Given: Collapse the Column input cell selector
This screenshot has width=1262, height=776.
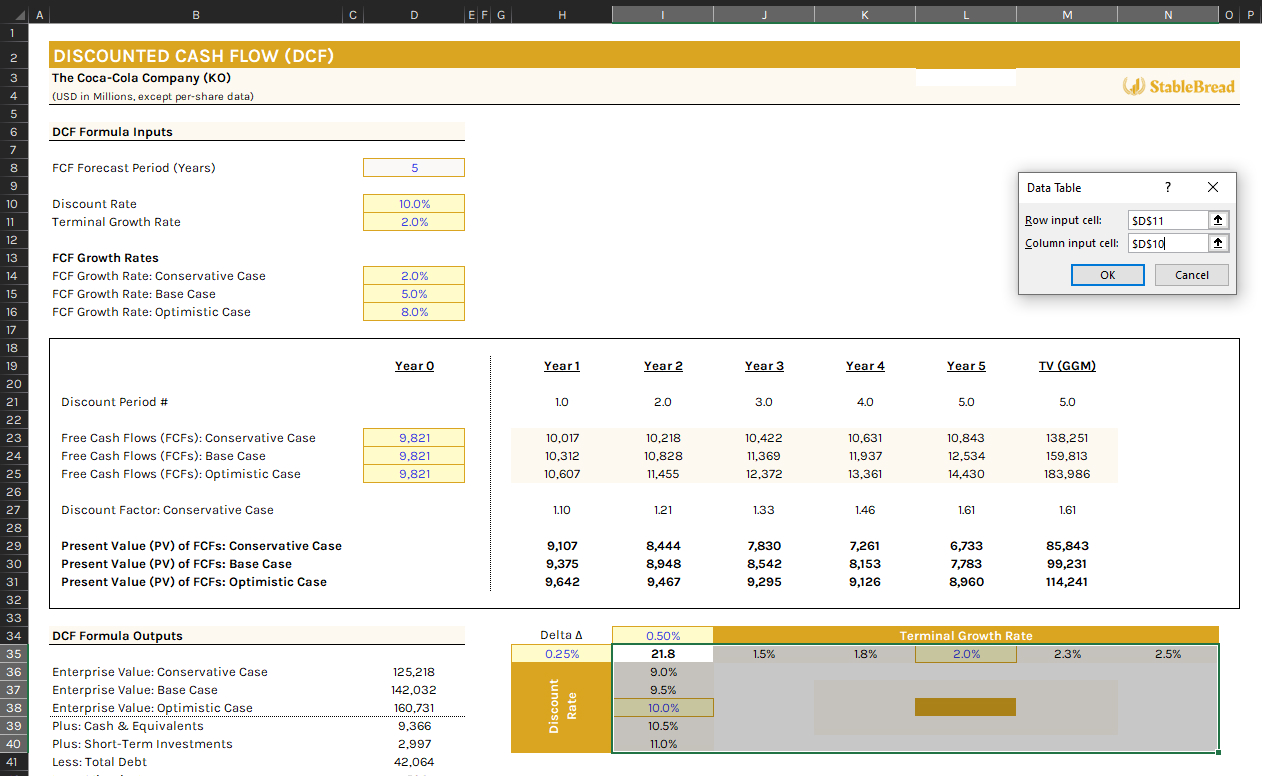Looking at the screenshot, I should pyautogui.click(x=1218, y=243).
